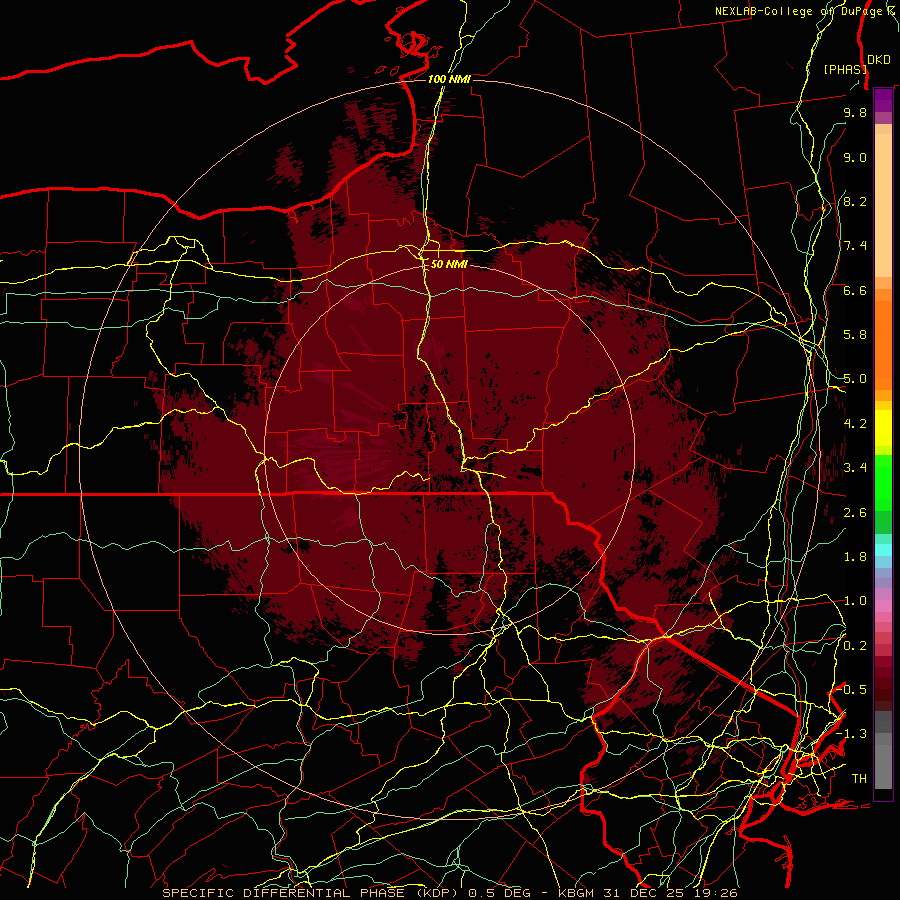Click the 4.2 legend value
This screenshot has height=900, width=900.
point(855,424)
